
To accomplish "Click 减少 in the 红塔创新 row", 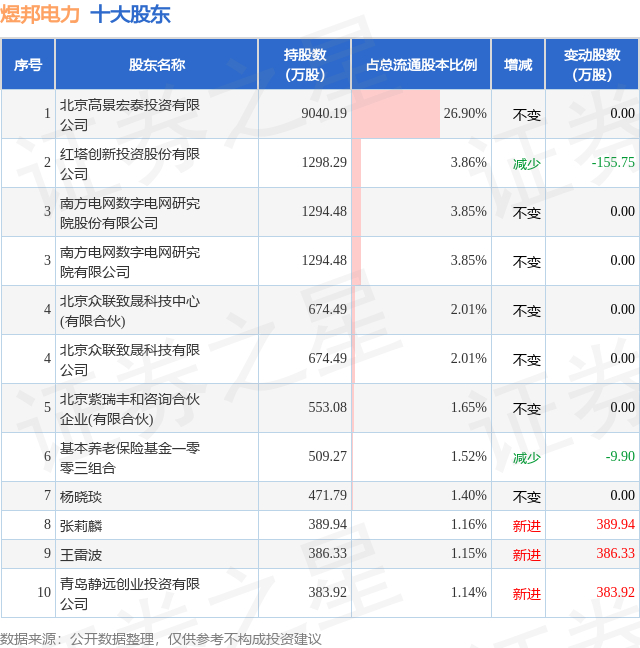I will [x=526, y=164].
